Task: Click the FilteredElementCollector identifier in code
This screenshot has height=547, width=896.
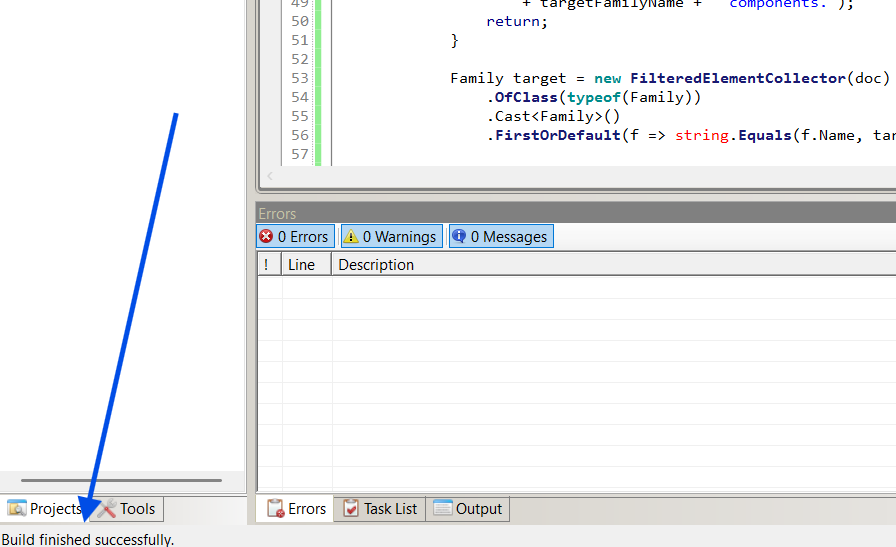Action: pyautogui.click(x=738, y=78)
